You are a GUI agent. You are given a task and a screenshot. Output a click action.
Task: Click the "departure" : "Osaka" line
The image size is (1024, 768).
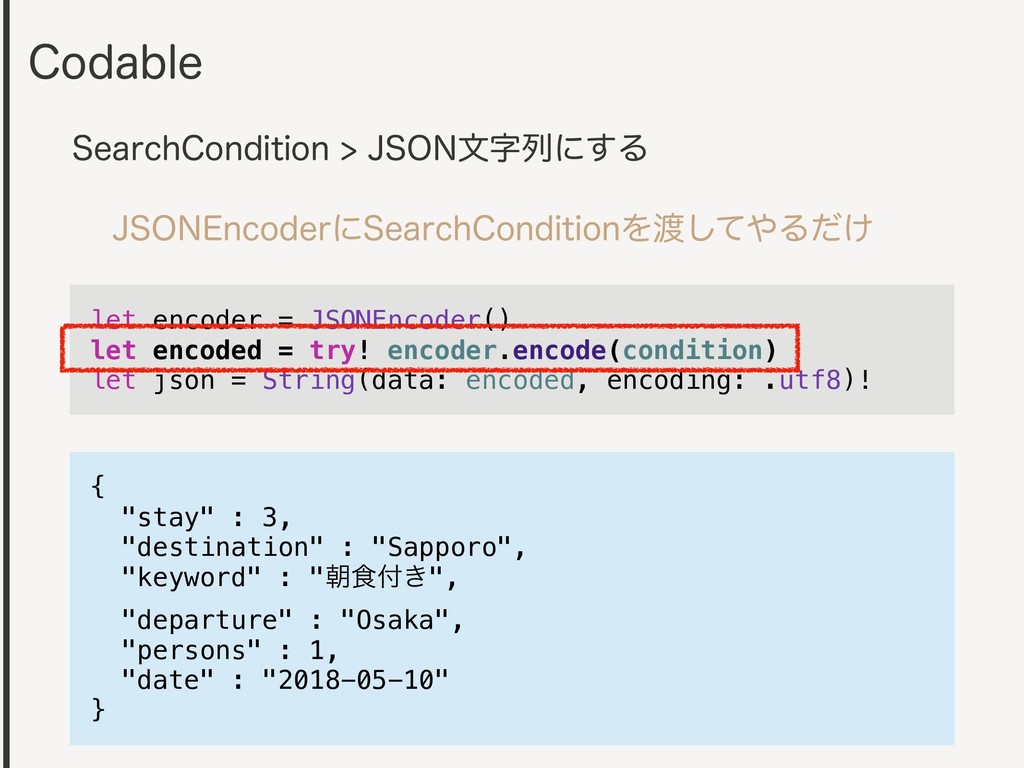(292, 620)
